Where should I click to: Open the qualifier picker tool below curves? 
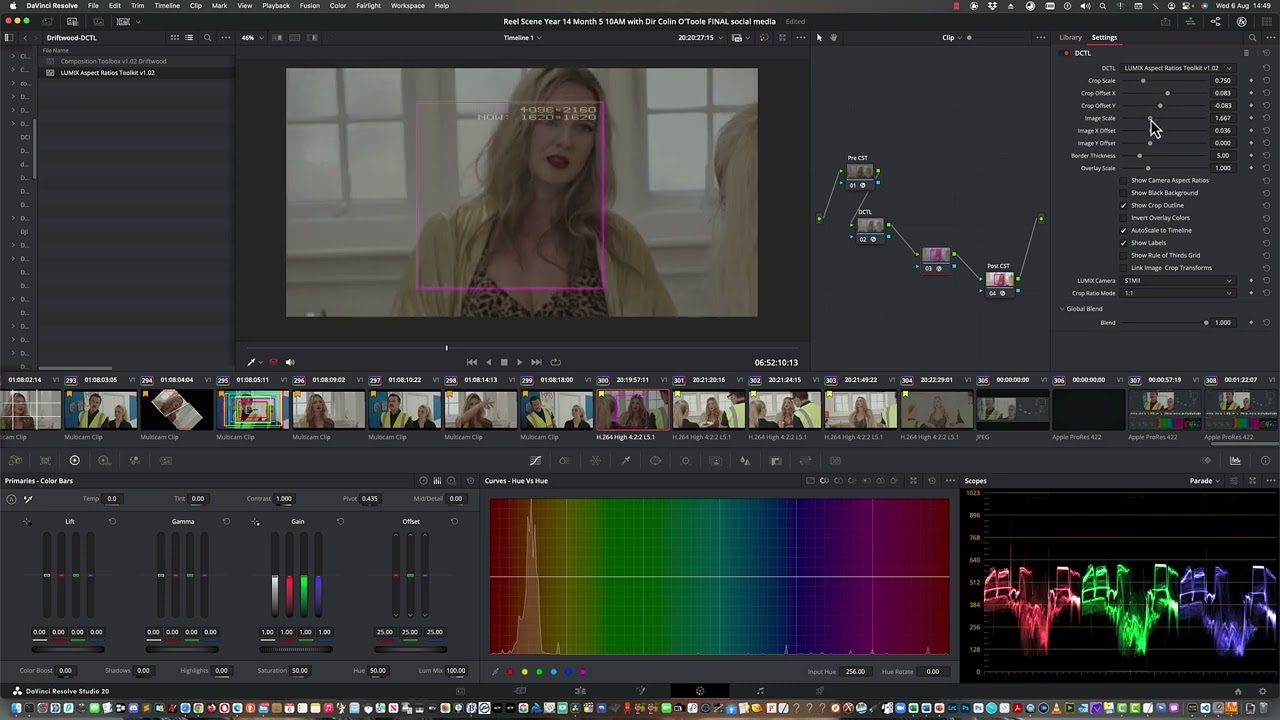tap(496, 672)
